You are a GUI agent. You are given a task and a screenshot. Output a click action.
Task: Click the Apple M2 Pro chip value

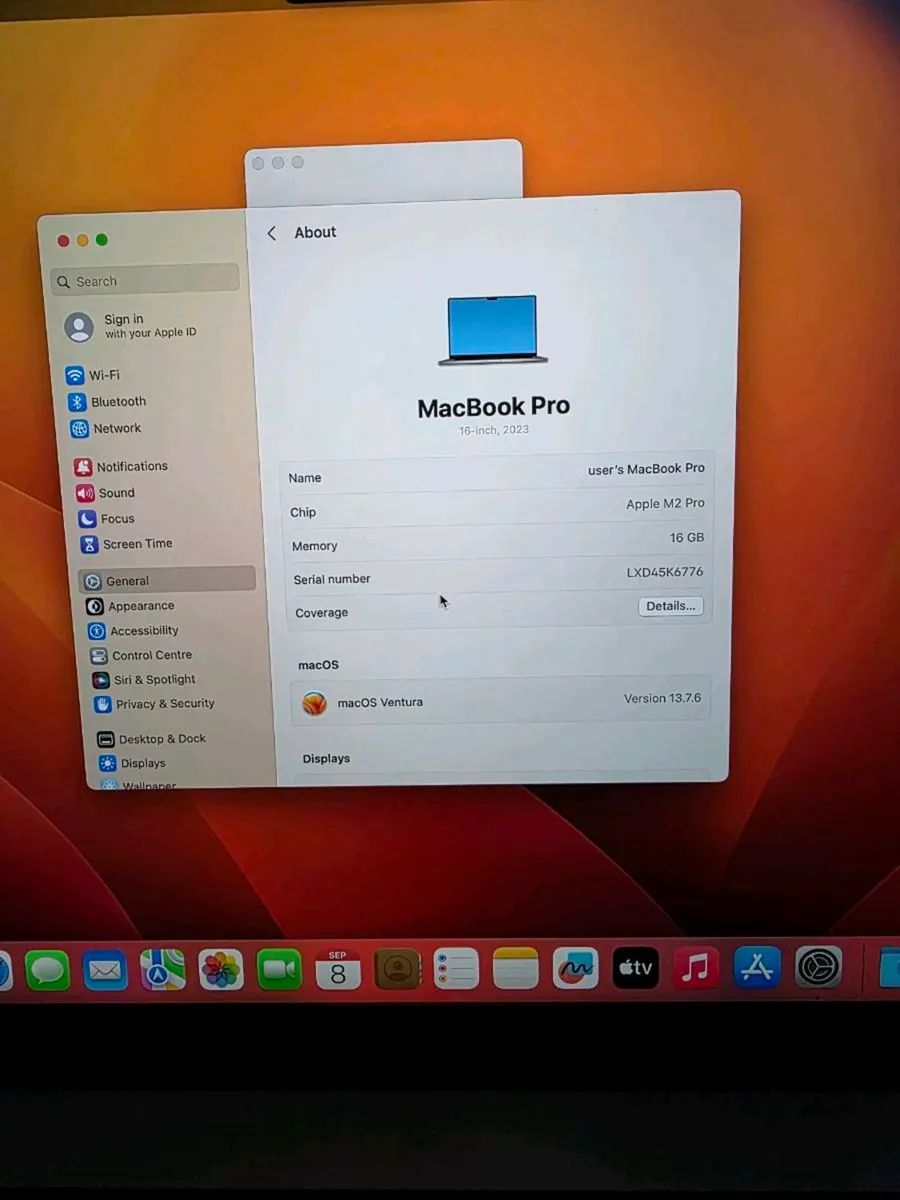(665, 503)
